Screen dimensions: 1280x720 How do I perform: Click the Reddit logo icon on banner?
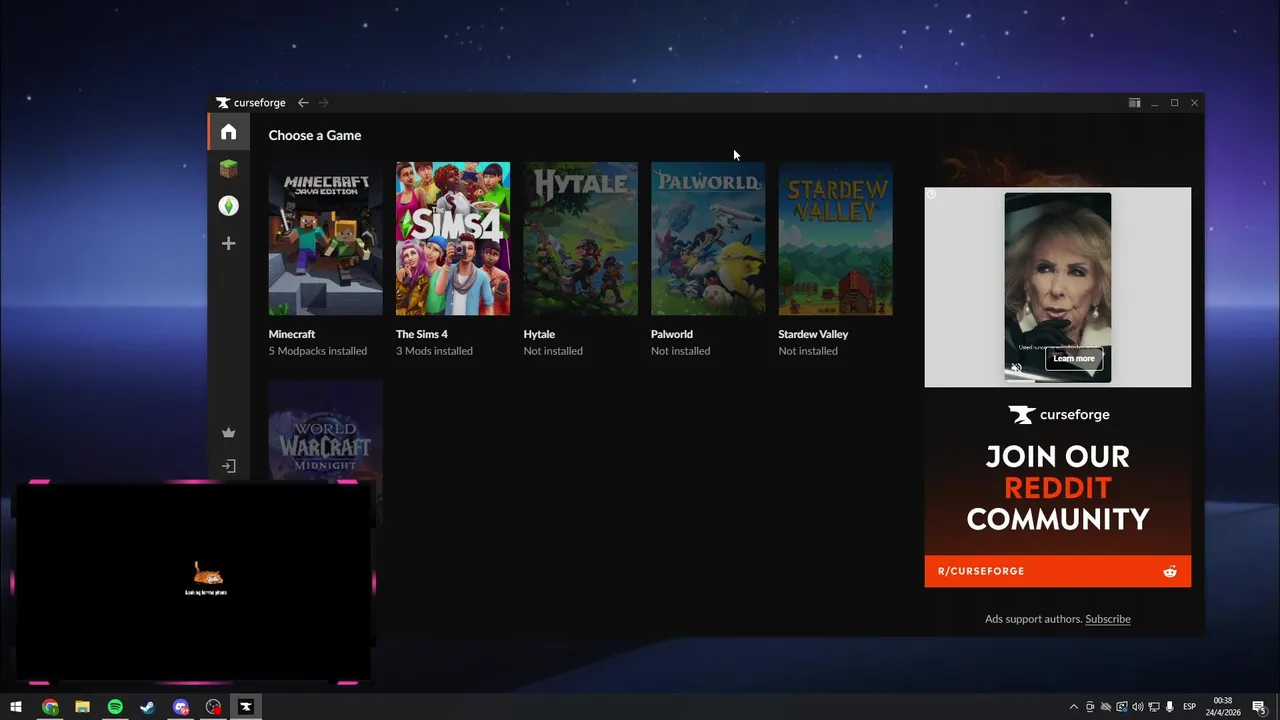[x=1170, y=571]
